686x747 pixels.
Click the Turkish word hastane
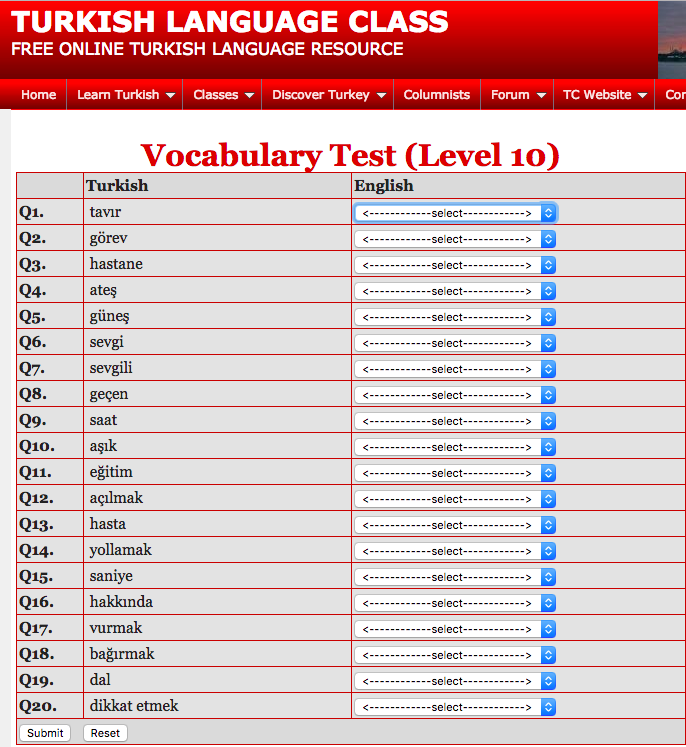116,263
